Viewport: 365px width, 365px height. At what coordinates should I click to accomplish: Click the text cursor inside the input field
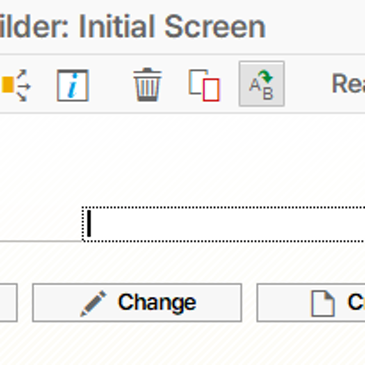click(x=89, y=224)
